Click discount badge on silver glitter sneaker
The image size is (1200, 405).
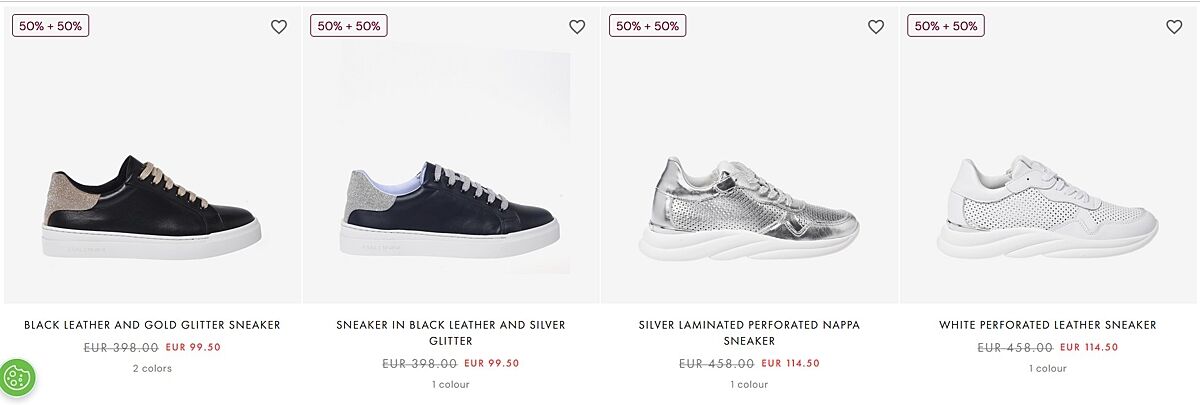349,26
